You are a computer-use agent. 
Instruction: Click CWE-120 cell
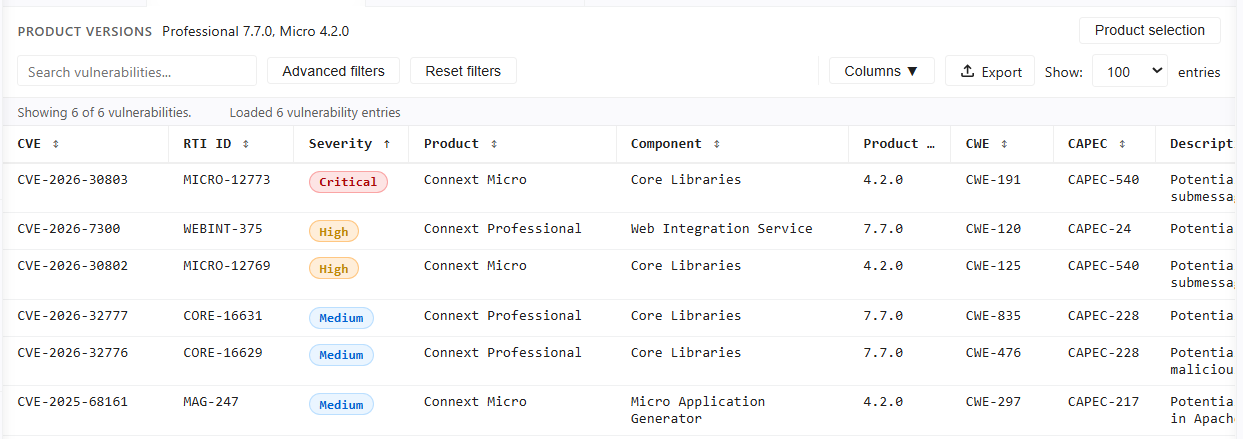(x=993, y=228)
